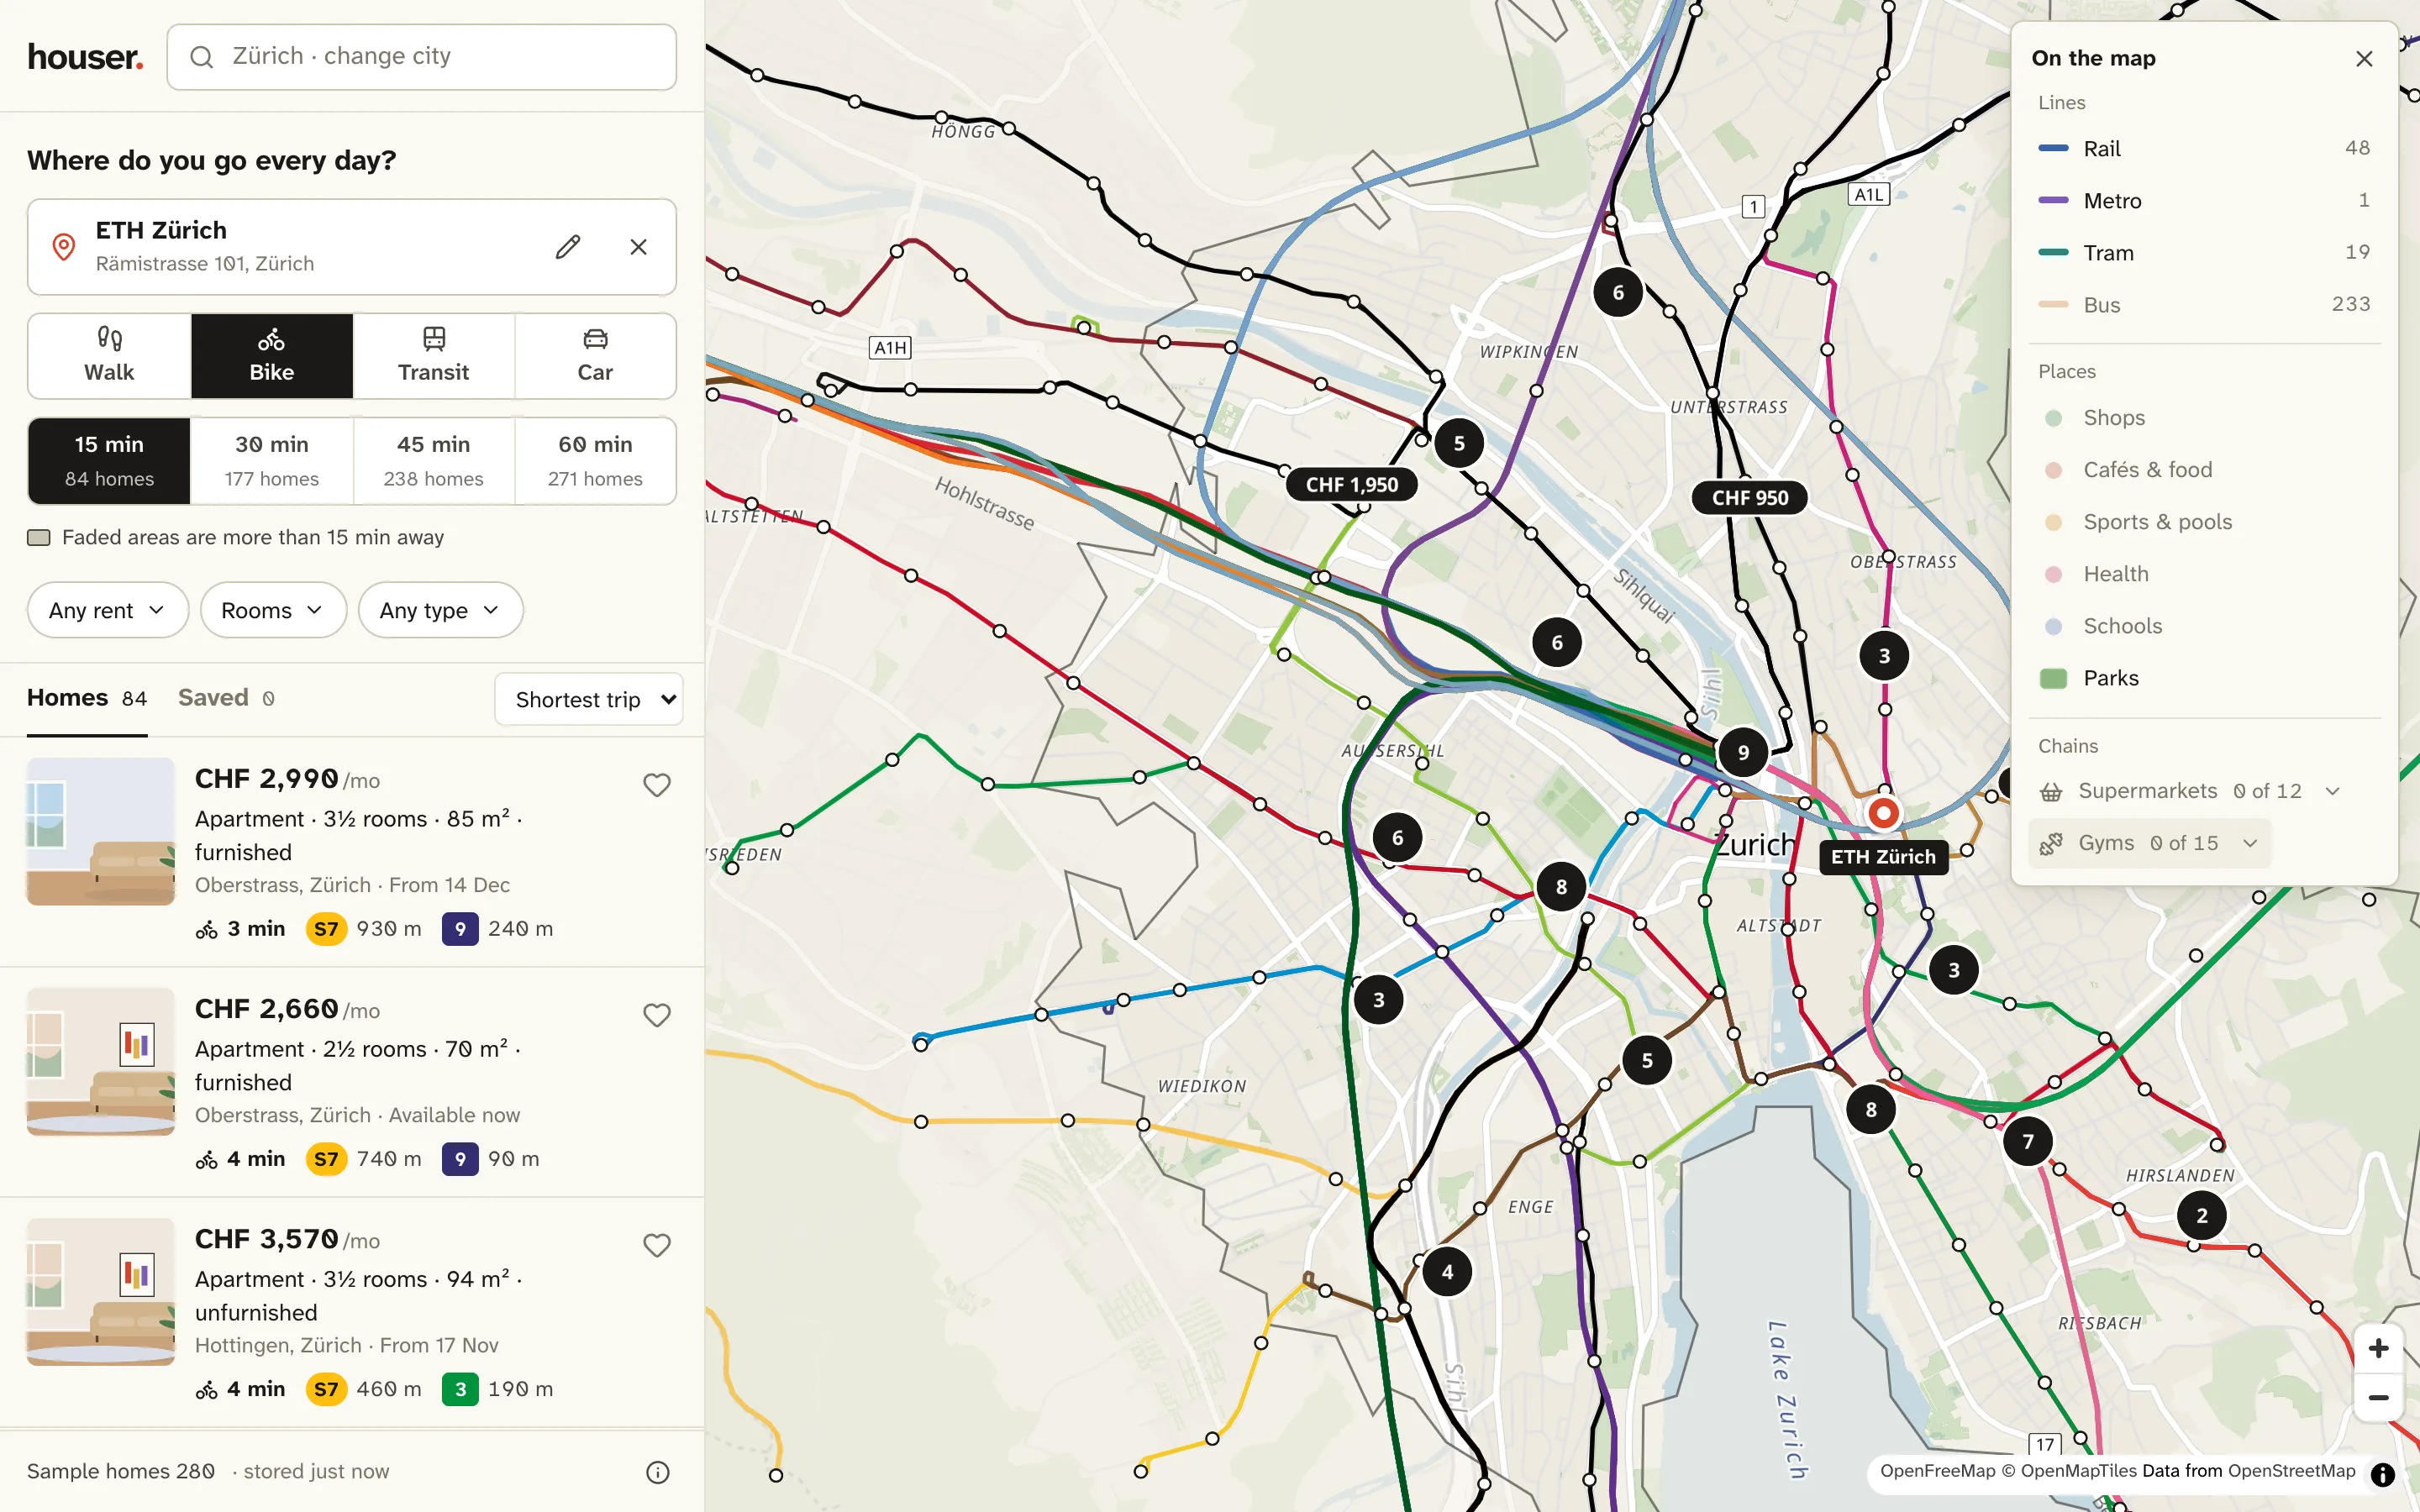The height and width of the screenshot is (1512, 2420).
Task: Choose the 15 min travel time
Action: [x=109, y=461]
